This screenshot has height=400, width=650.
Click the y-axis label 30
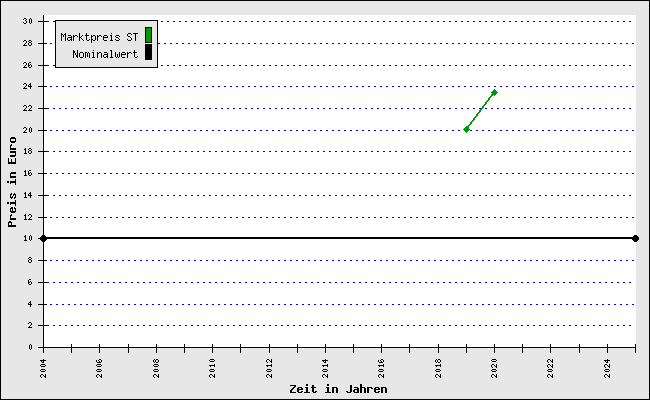click(x=28, y=21)
